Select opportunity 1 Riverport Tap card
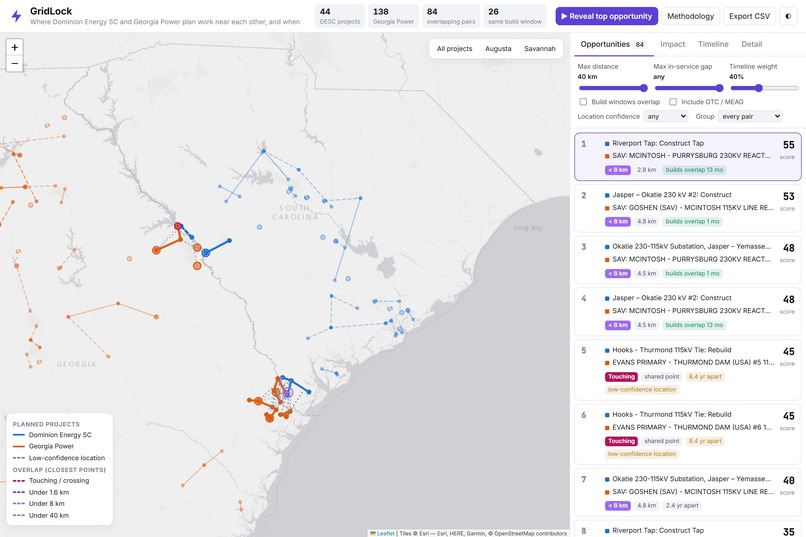The height and width of the screenshot is (537, 806). point(688,156)
